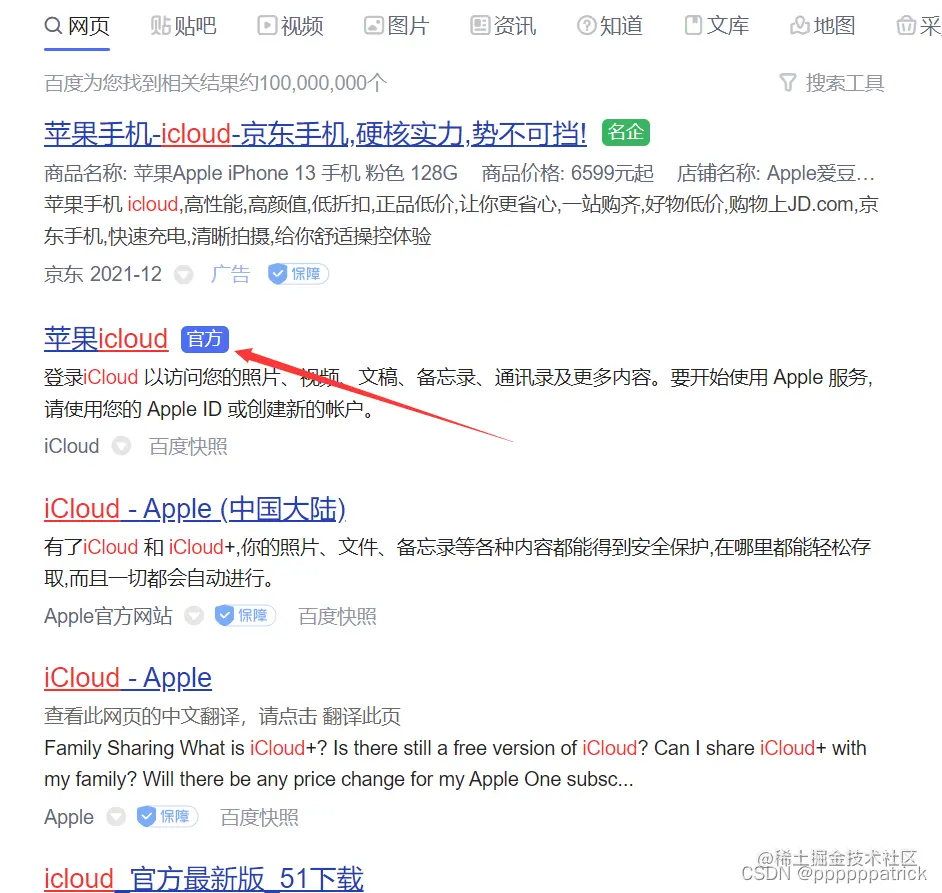Click the 图片 tab icon
This screenshot has height=893, width=942.
click(374, 26)
